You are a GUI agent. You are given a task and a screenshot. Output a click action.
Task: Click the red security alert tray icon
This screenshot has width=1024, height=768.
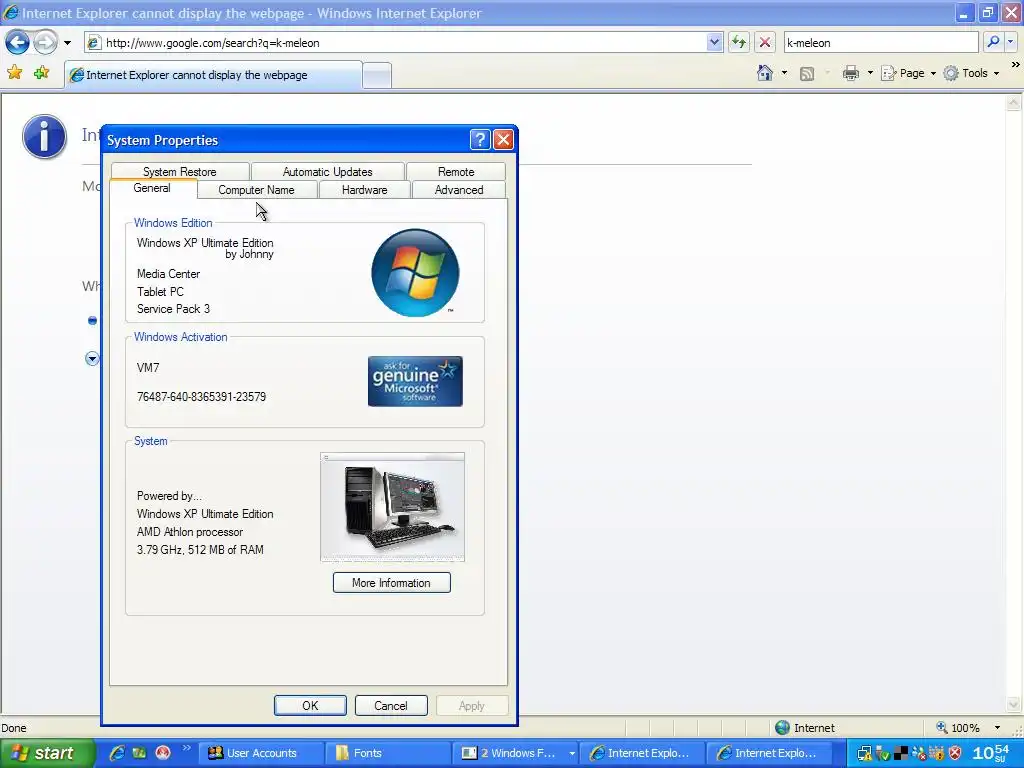click(x=955, y=754)
